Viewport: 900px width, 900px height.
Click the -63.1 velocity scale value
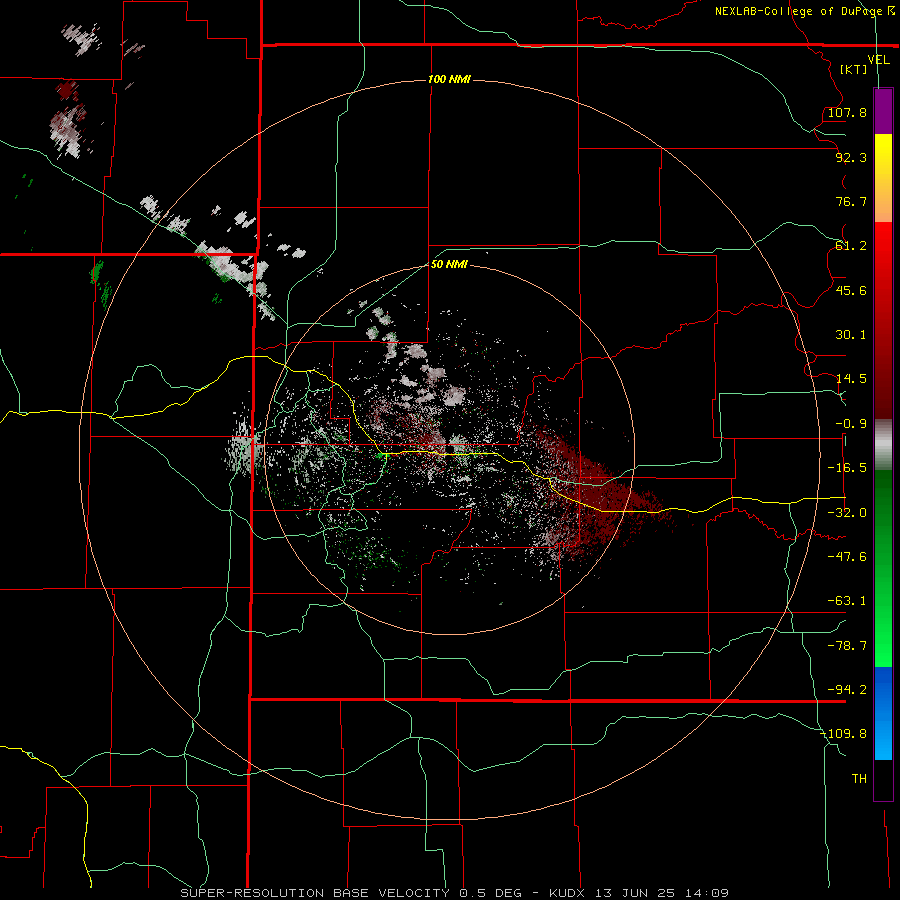[x=847, y=601]
